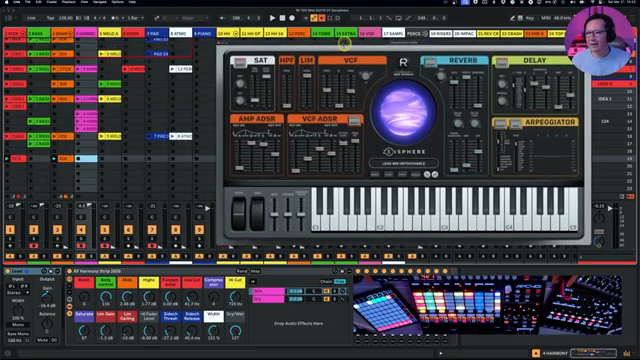Toggle the DELAY section power switch
The width and height of the screenshot is (640, 360).
tap(502, 62)
